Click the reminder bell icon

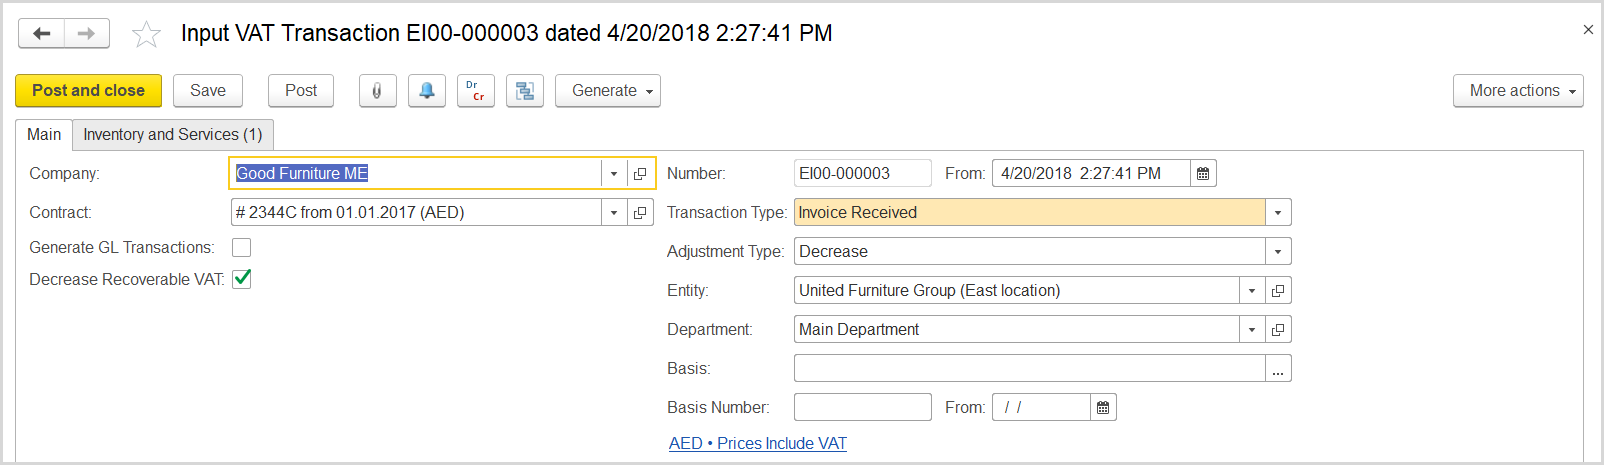point(426,90)
